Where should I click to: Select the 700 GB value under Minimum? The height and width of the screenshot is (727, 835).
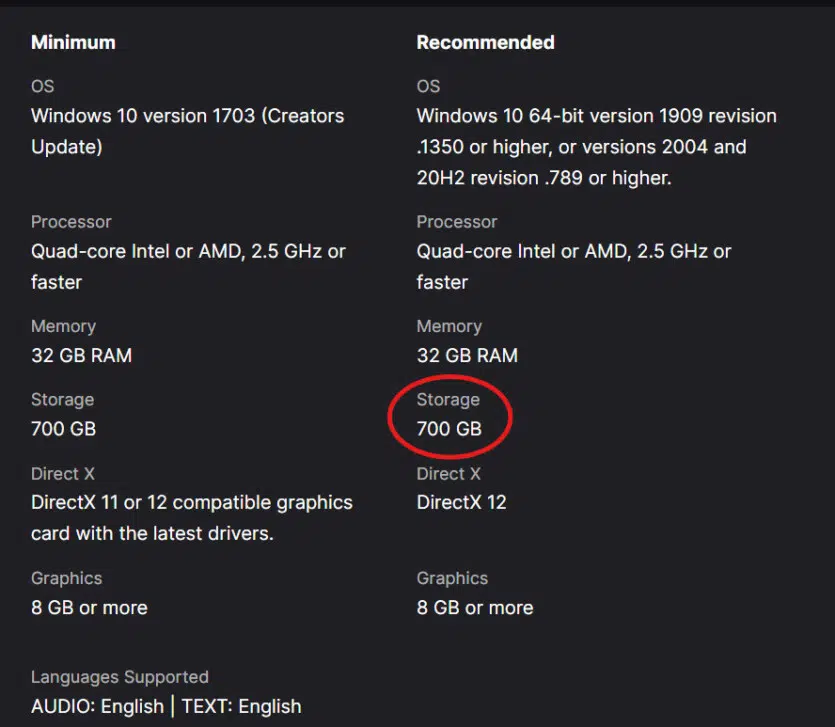pos(63,430)
